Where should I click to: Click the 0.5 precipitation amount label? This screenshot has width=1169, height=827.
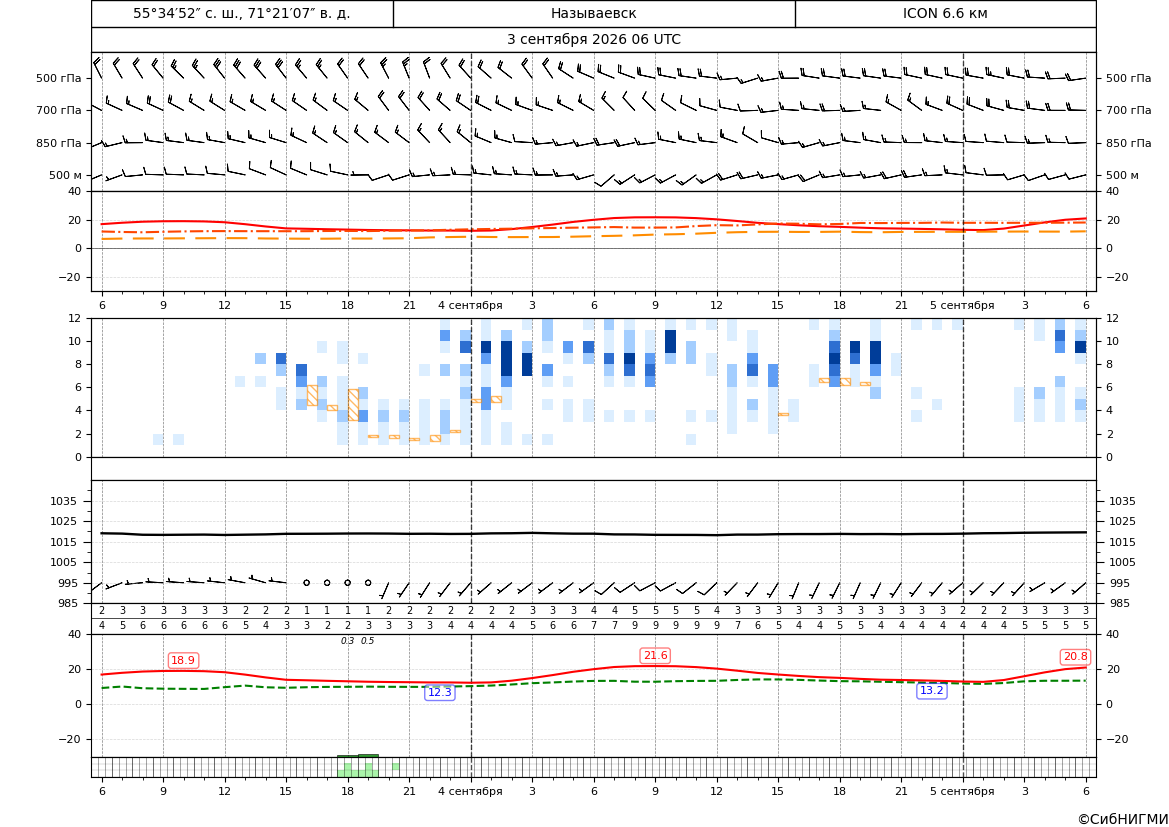click(x=368, y=641)
